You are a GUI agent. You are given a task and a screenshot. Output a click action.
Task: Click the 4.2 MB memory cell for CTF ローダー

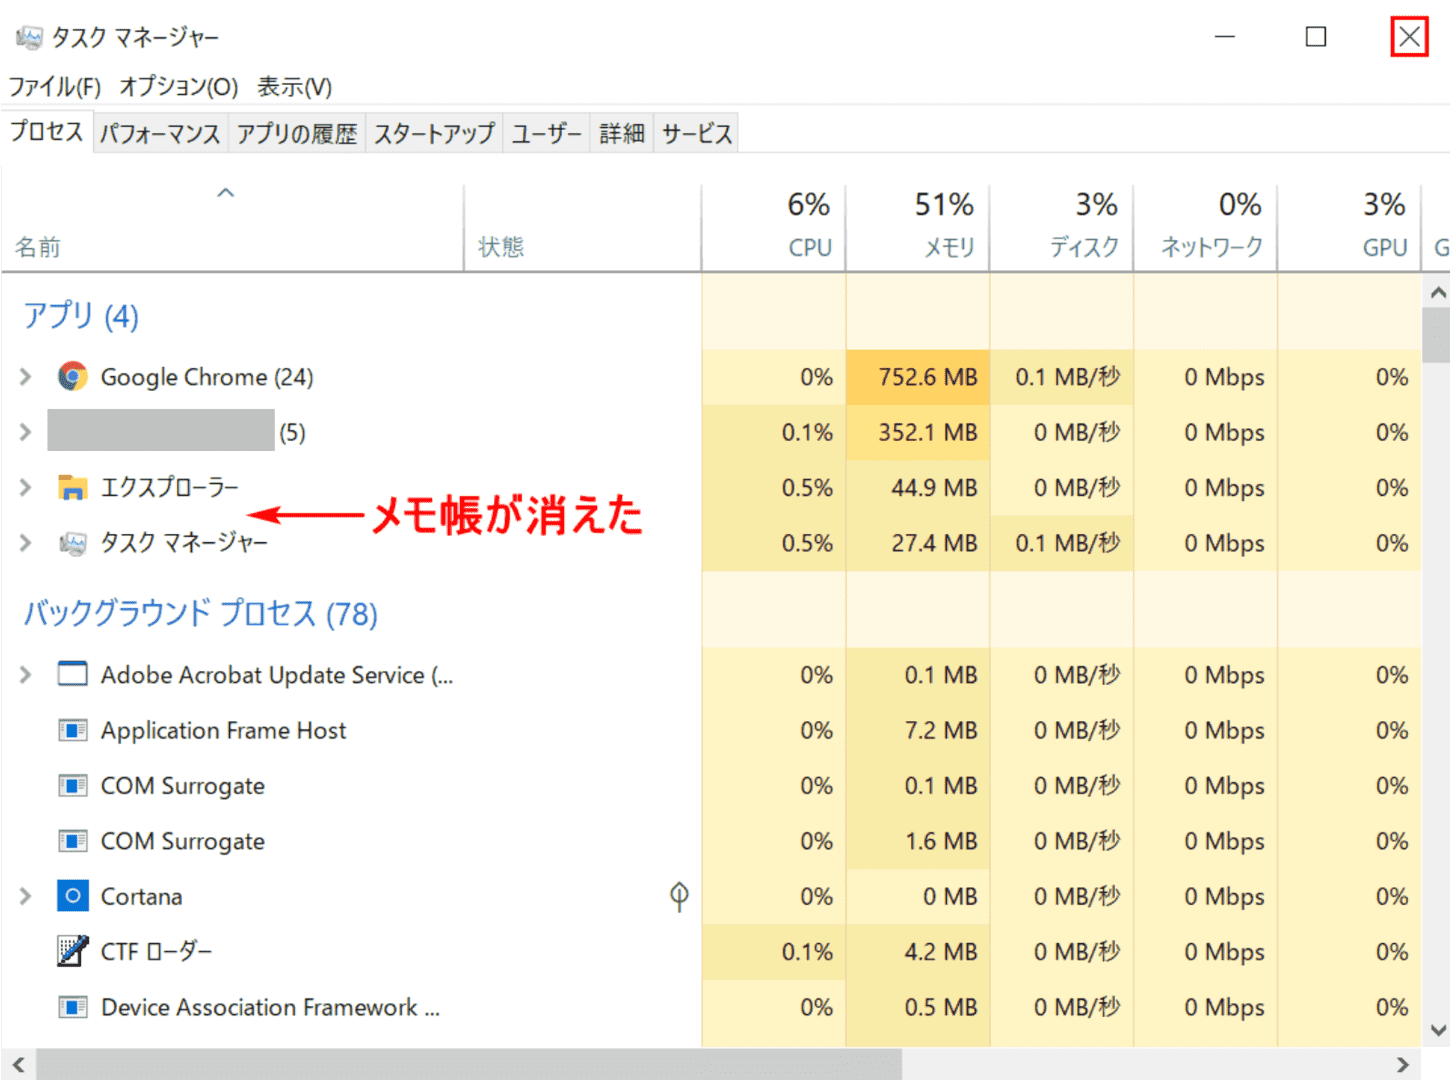point(918,951)
